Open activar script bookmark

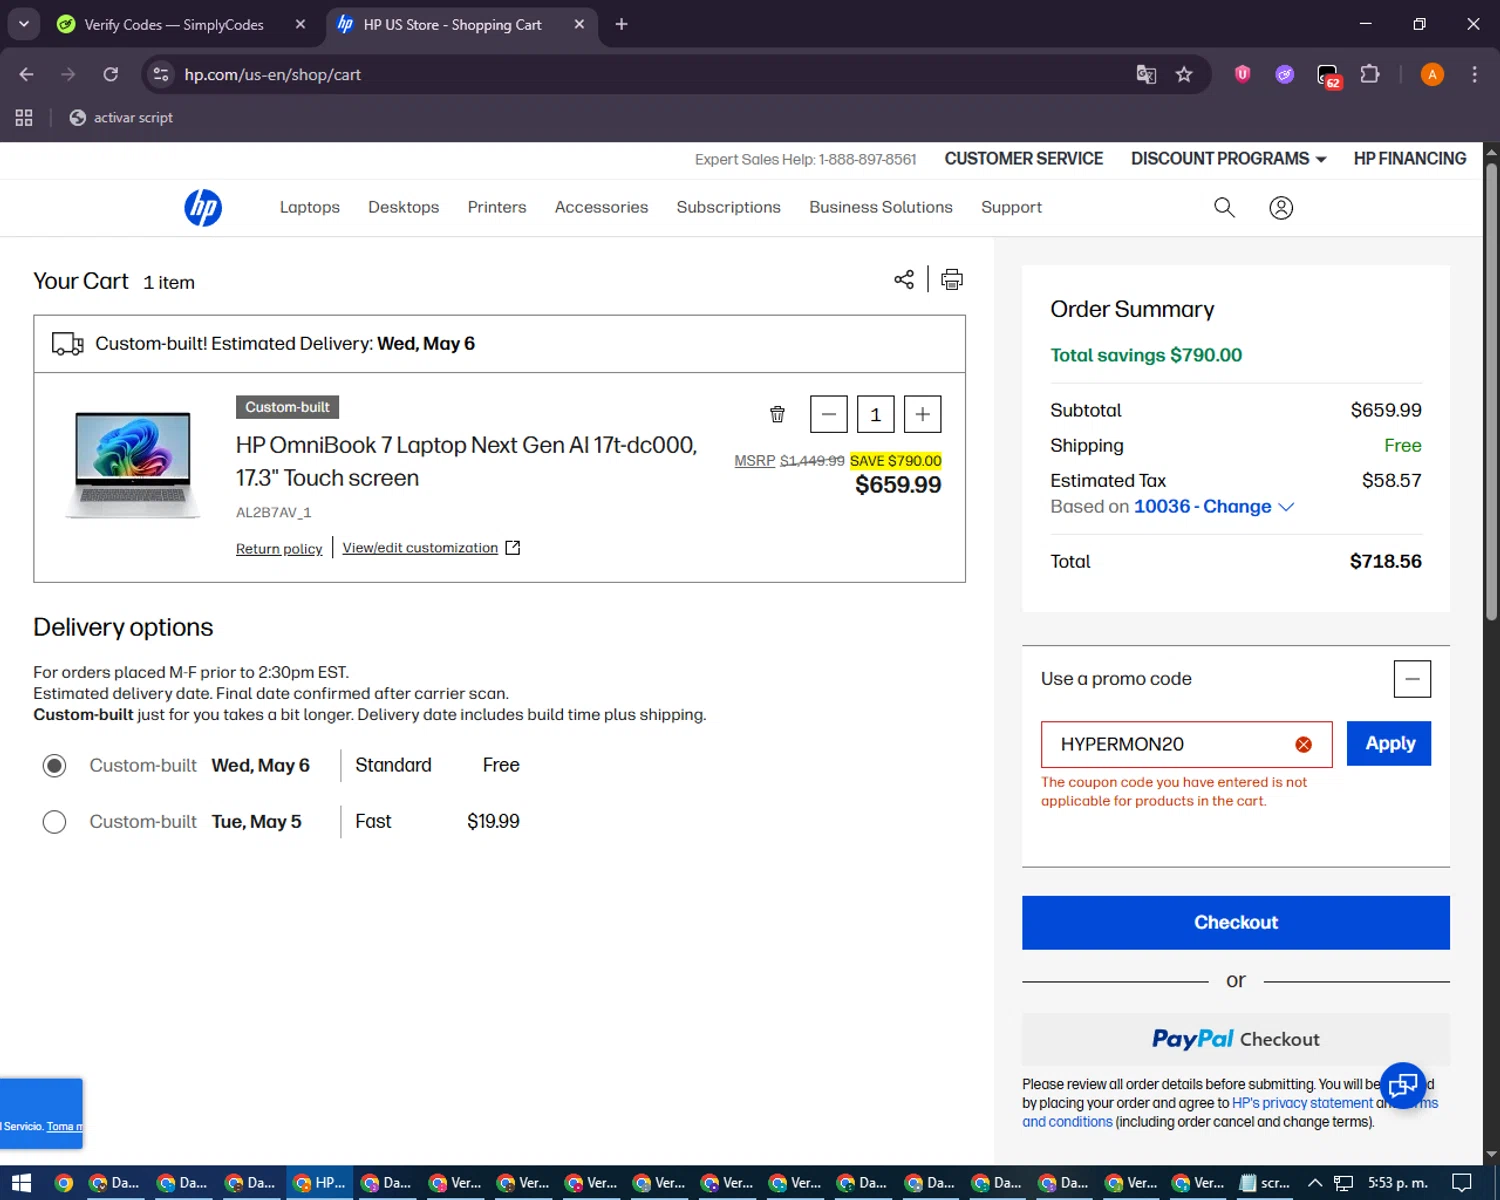pyautogui.click(x=121, y=118)
